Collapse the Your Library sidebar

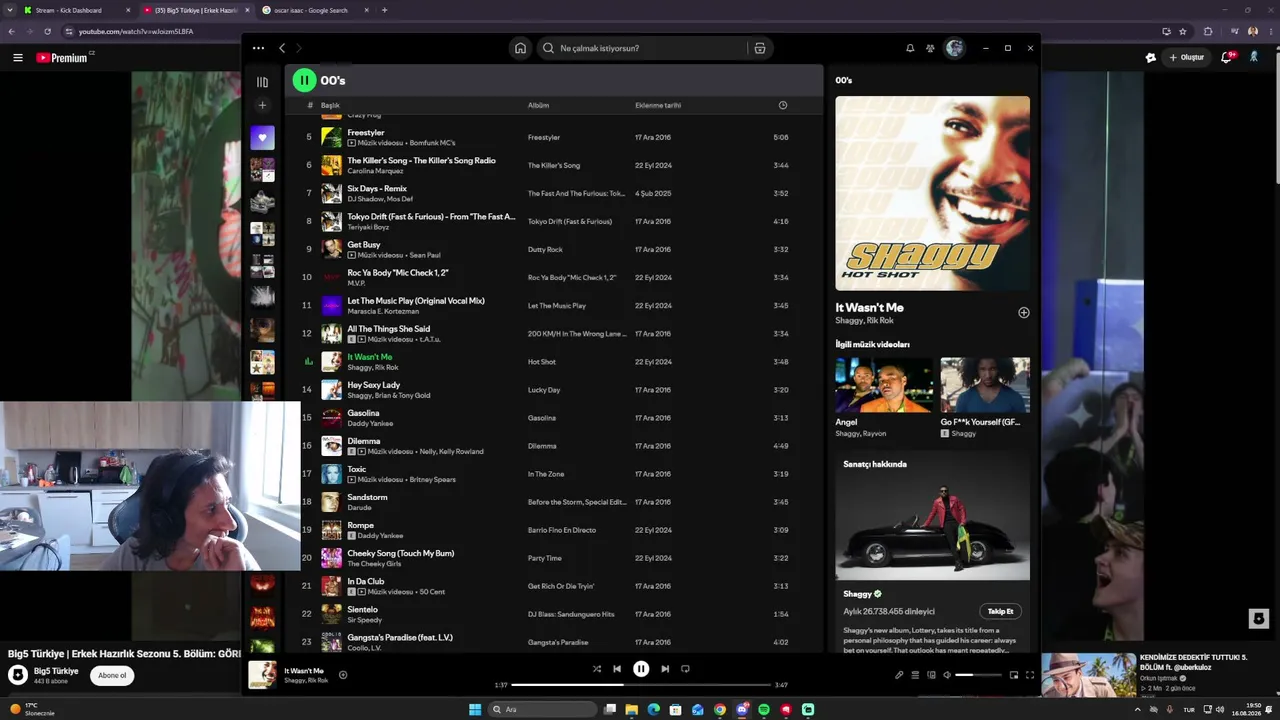(262, 82)
